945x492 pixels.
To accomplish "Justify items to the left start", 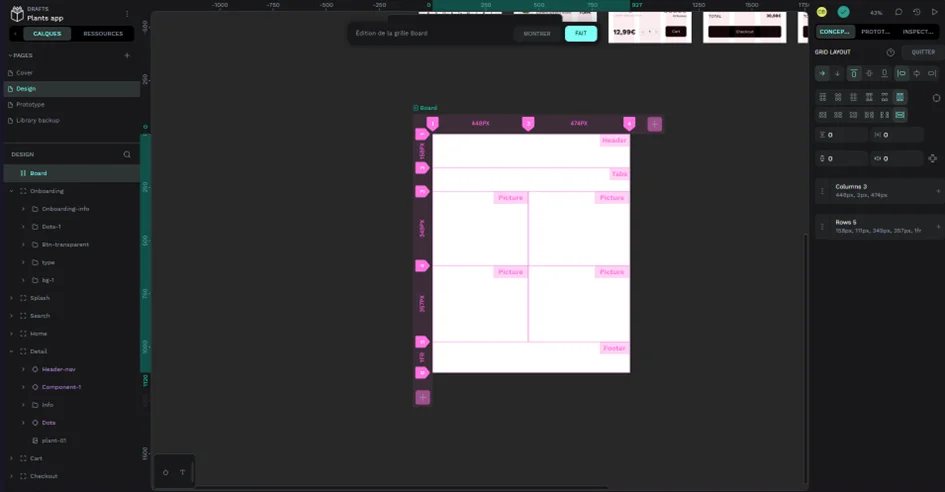I will click(901, 74).
